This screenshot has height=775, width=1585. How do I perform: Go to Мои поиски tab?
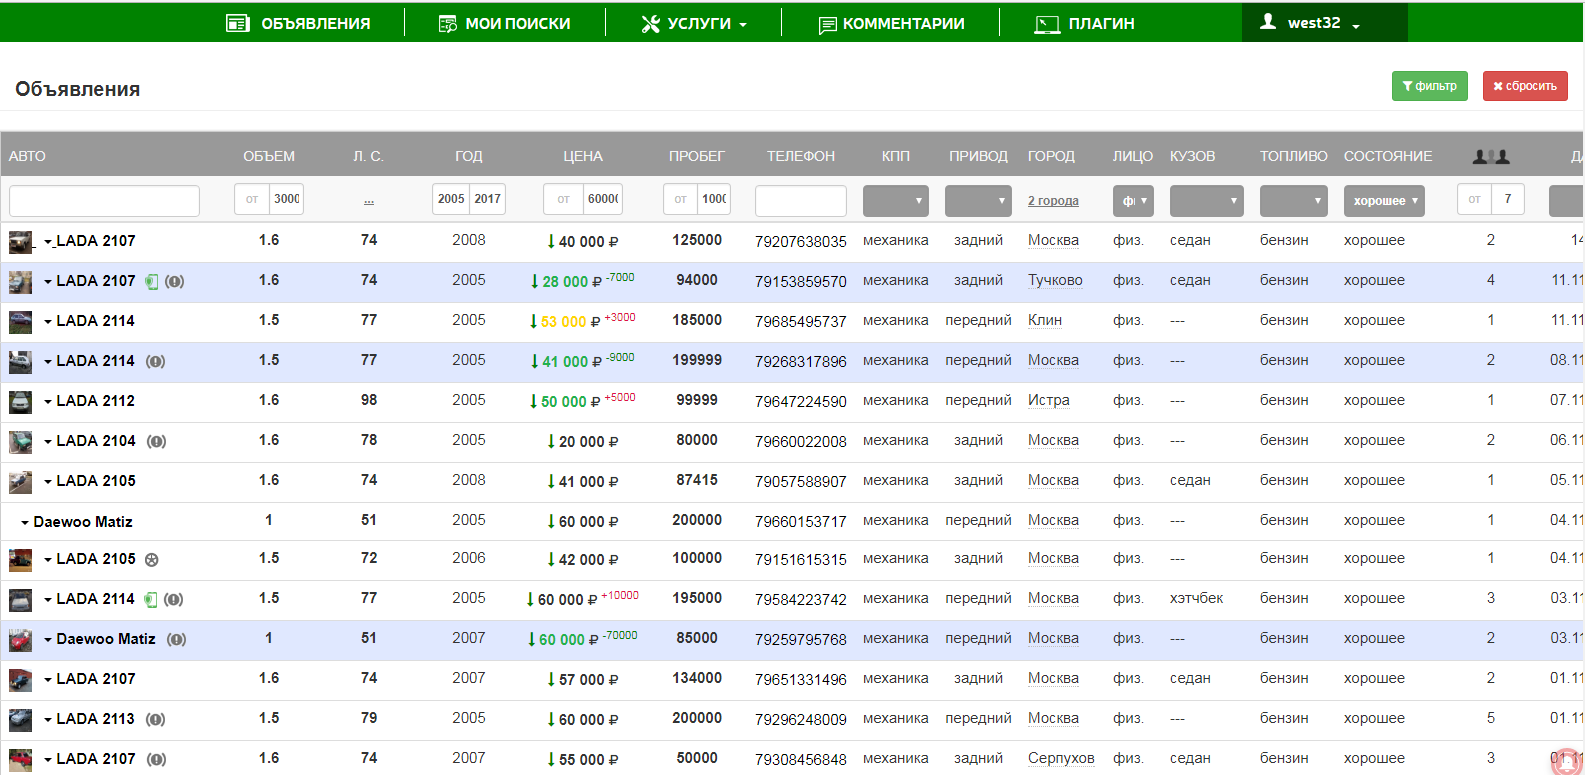tap(505, 23)
